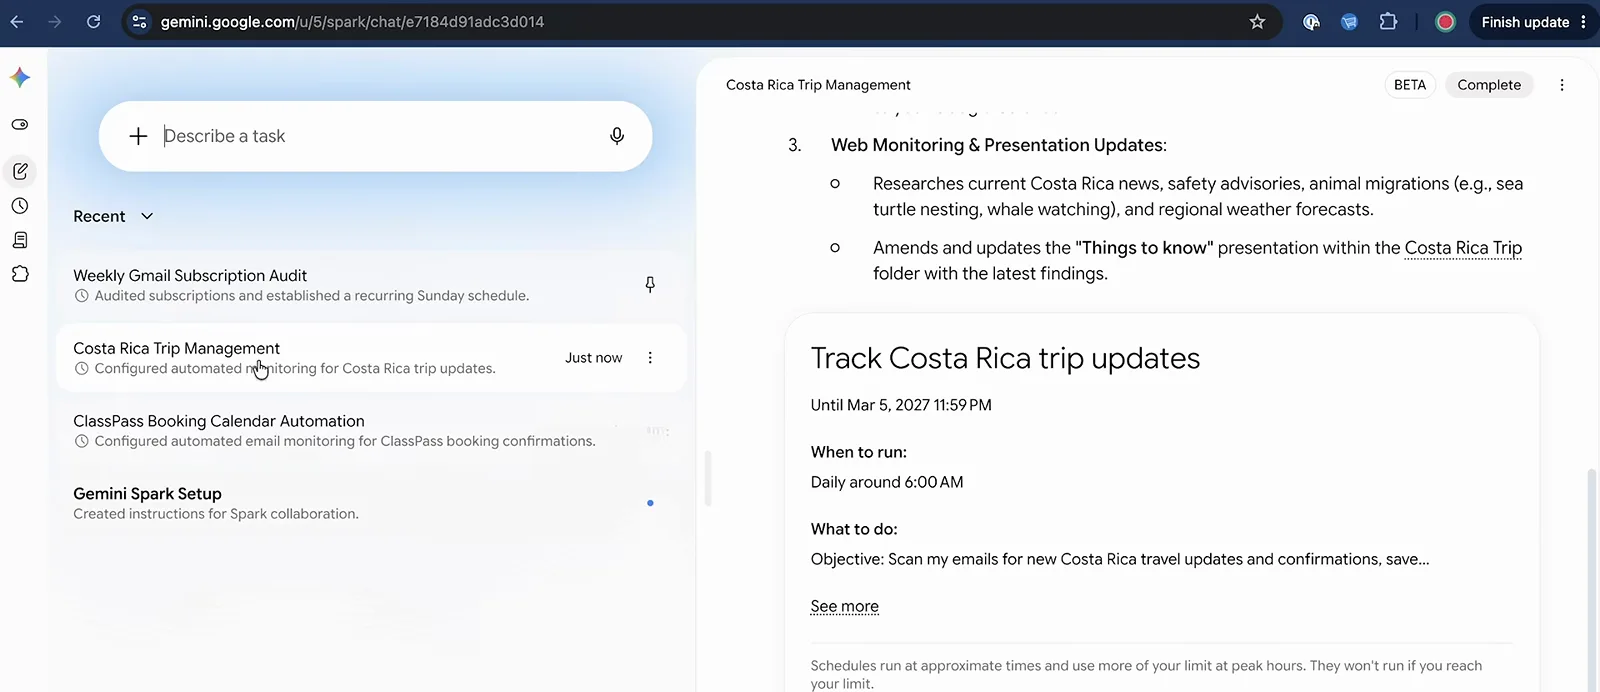This screenshot has height=692, width=1600.
Task: Click the clock icon under Weekly Gmail Subscription Audit
Action: 82,296
